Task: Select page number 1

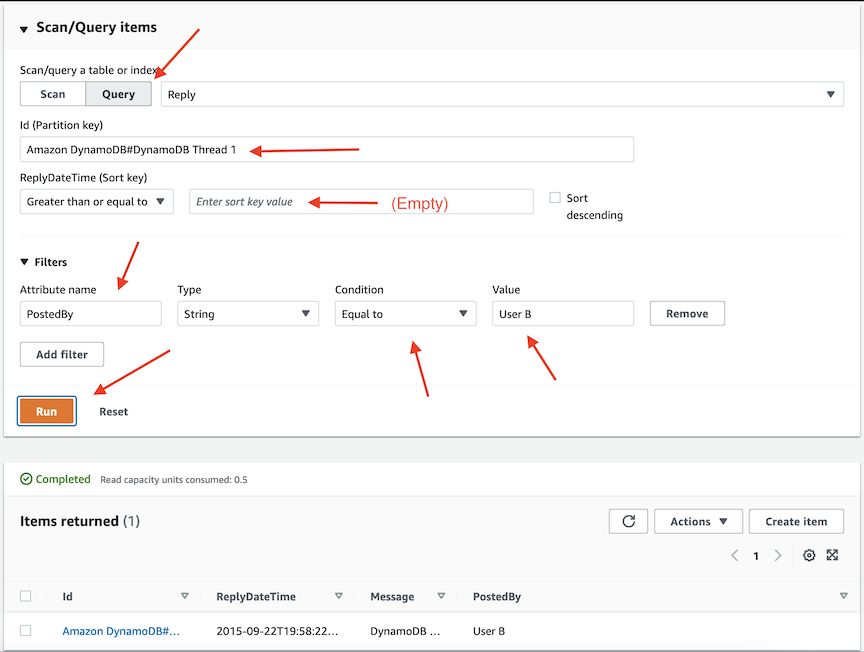Action: coord(756,556)
